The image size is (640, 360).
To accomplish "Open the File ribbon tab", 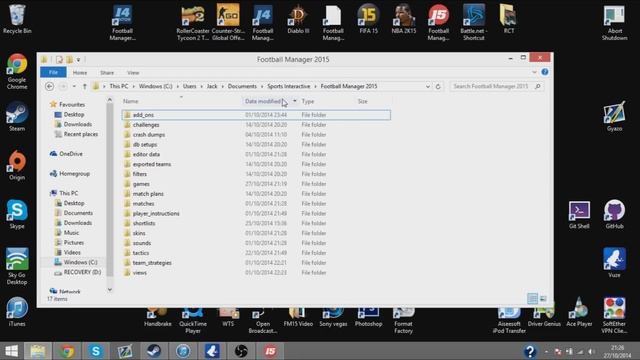I will tap(53, 73).
